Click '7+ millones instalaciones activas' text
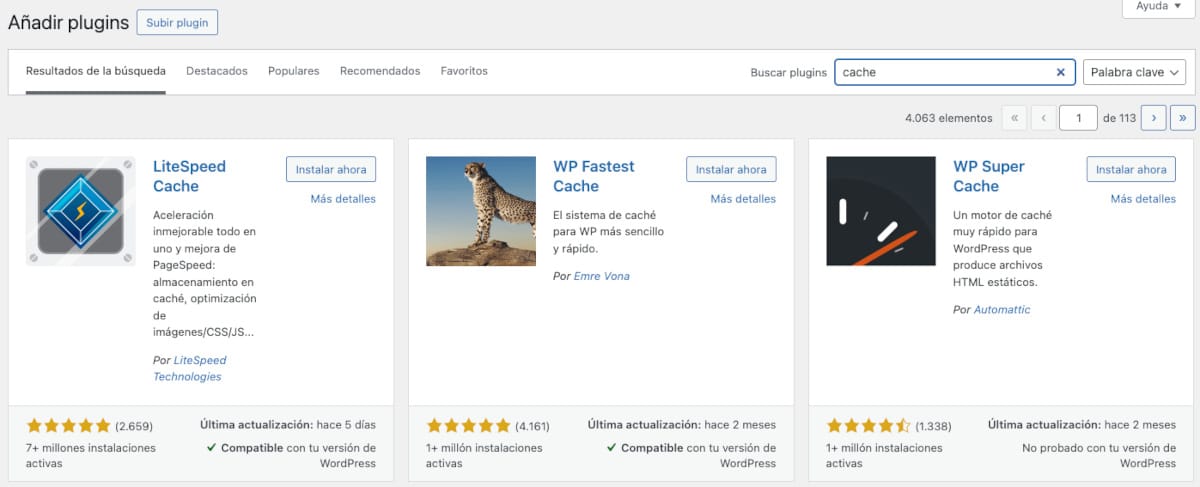 pos(91,456)
